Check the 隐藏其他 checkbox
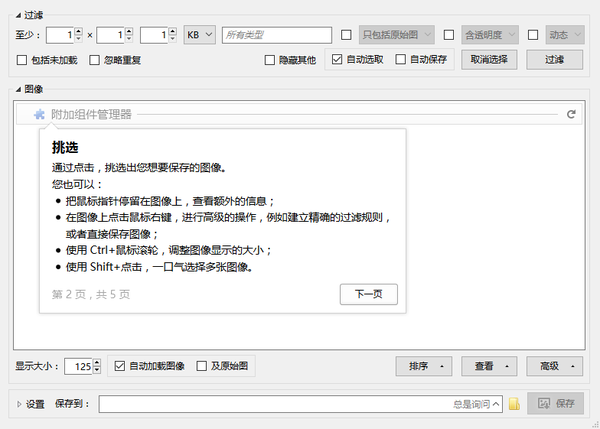This screenshot has height=429, width=600. coord(269,60)
